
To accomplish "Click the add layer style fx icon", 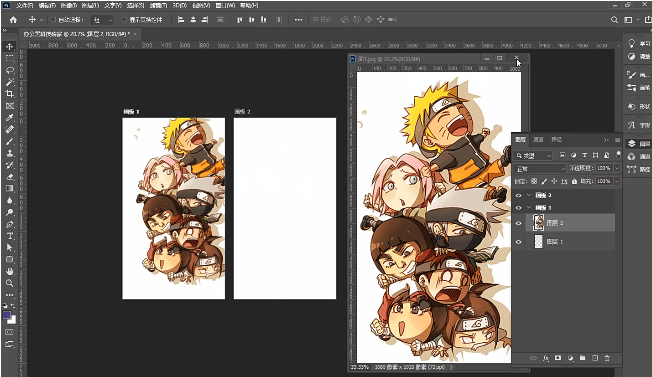I will pos(546,358).
